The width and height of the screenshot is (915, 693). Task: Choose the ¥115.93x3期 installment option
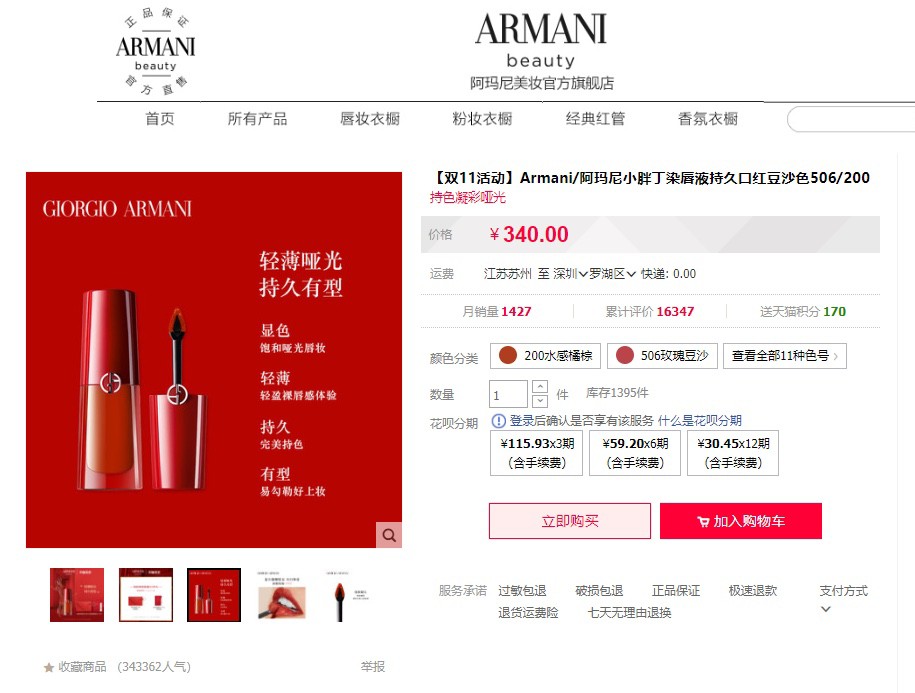tap(536, 453)
